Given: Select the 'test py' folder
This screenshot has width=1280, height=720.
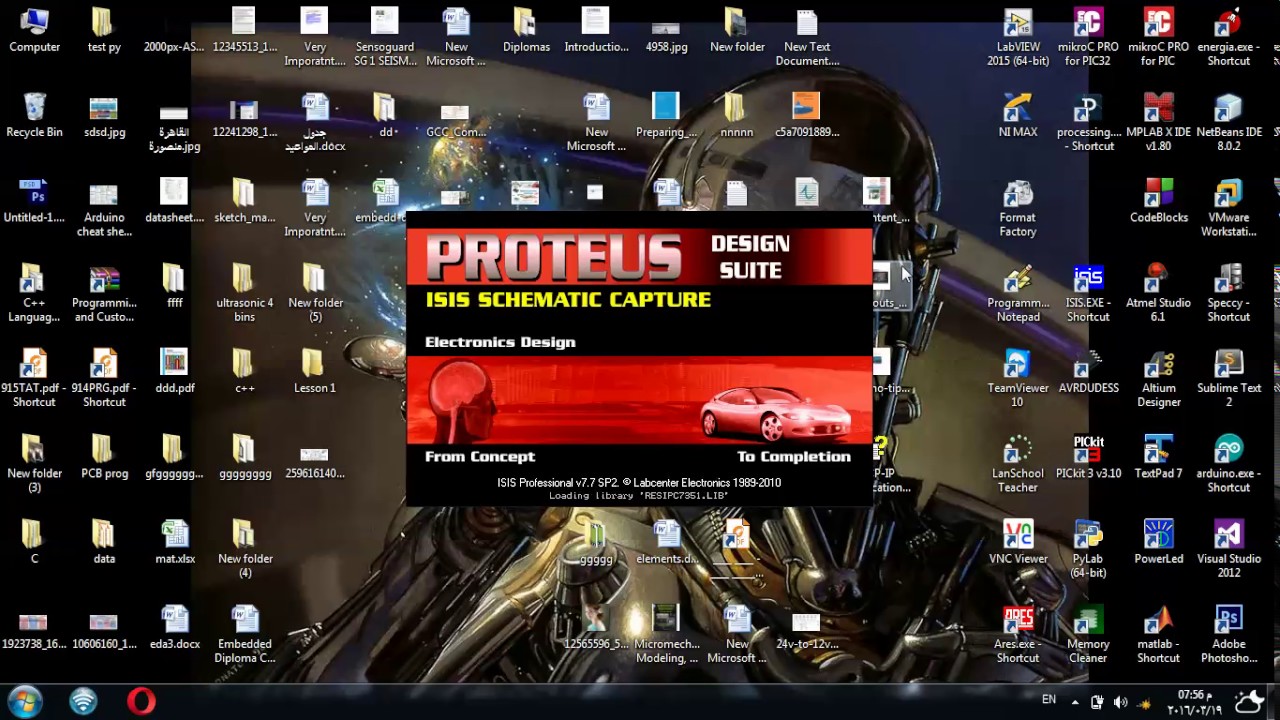Looking at the screenshot, I should [x=104, y=31].
